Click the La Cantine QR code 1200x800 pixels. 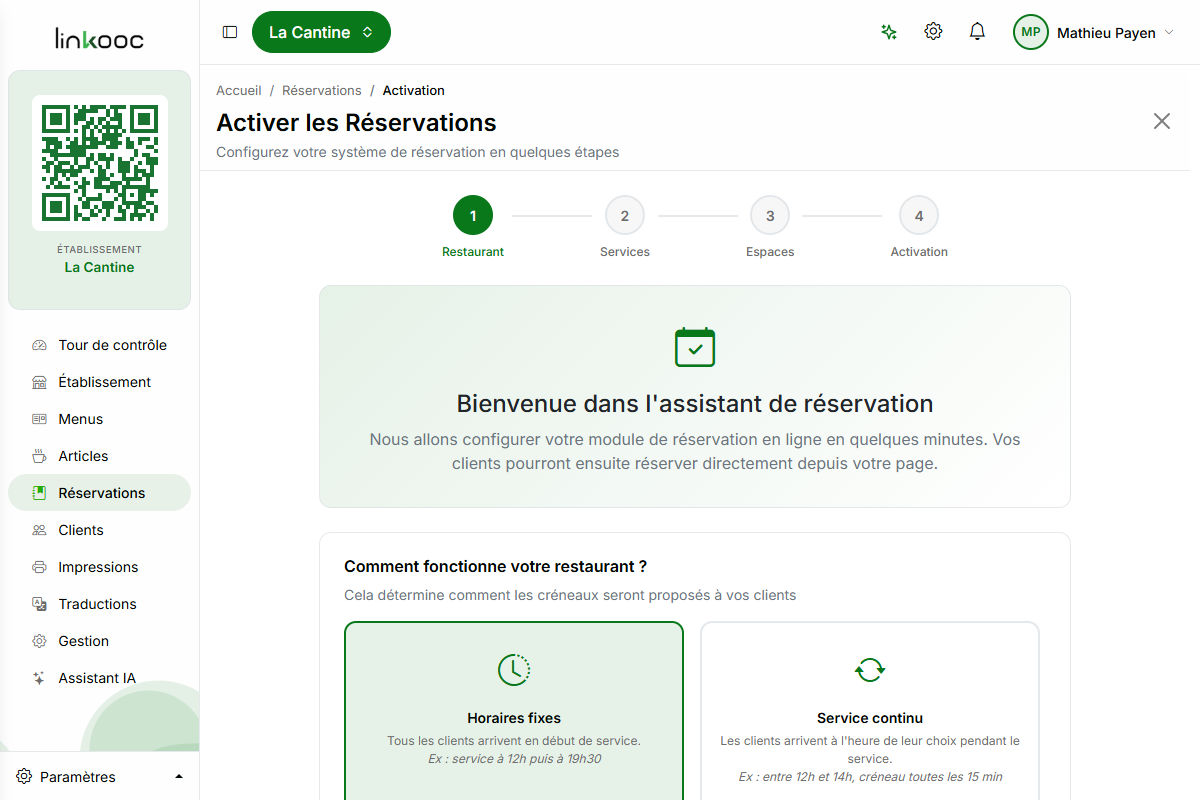click(100, 163)
